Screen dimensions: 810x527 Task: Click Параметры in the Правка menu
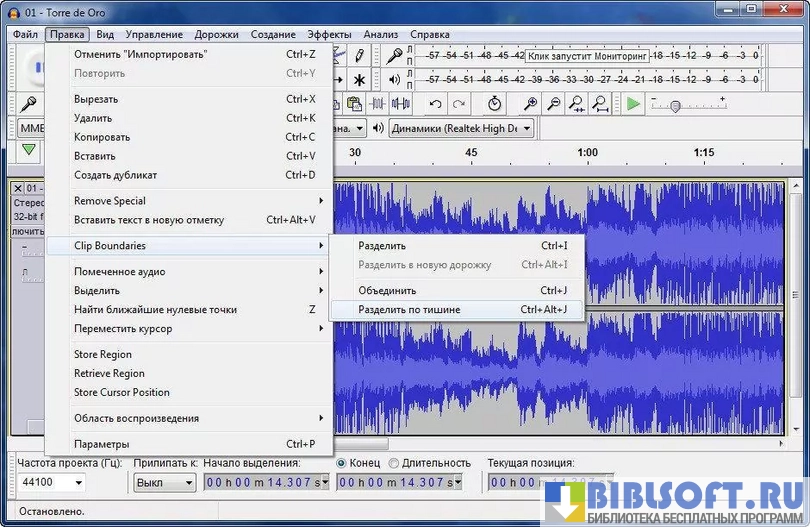pyautogui.click(x=102, y=444)
